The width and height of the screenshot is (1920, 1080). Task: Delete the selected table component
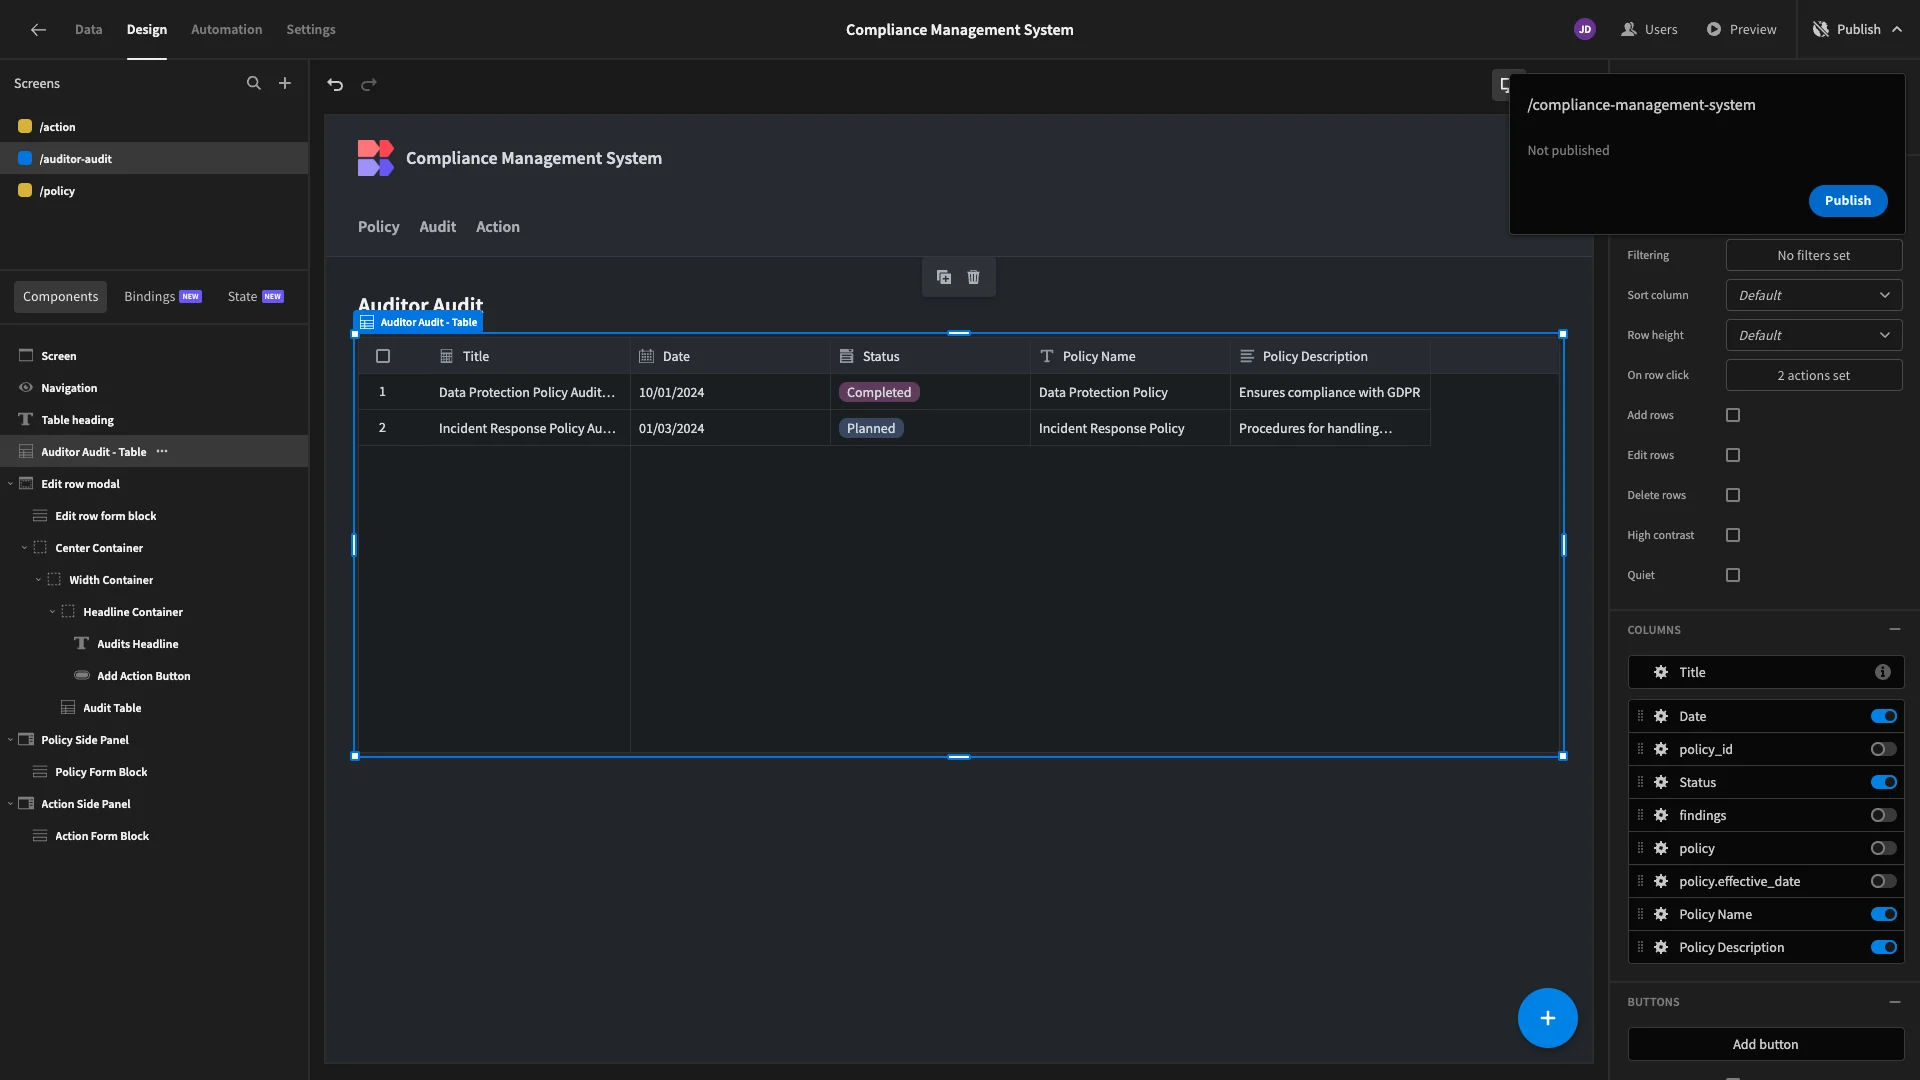(973, 277)
